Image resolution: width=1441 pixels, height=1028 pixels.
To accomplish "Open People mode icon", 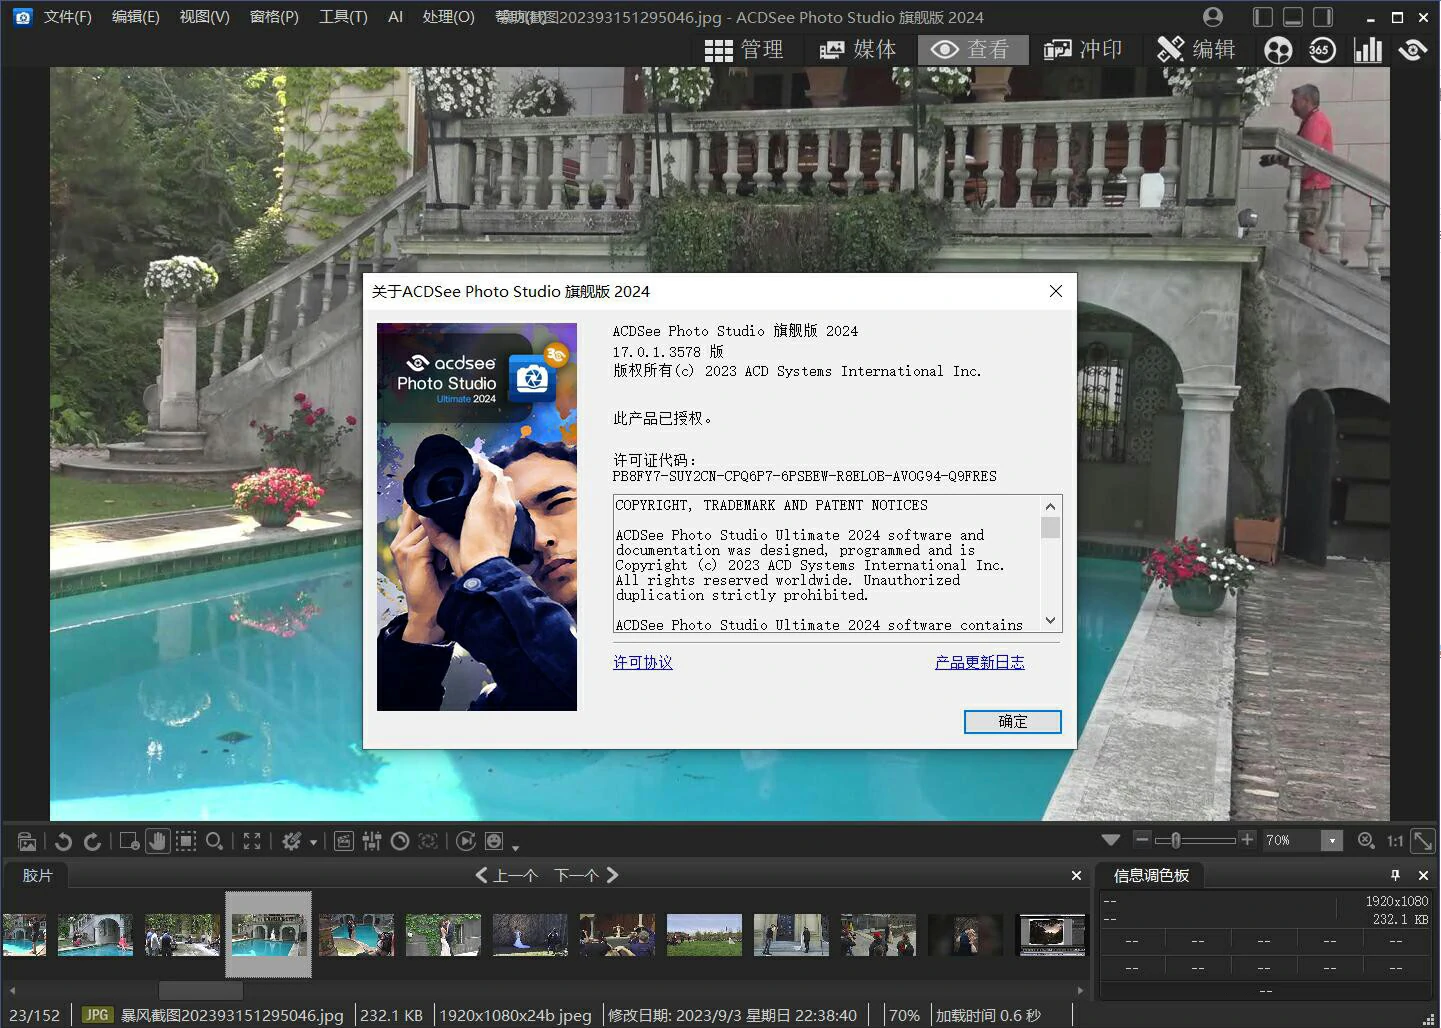I will pos(1278,50).
